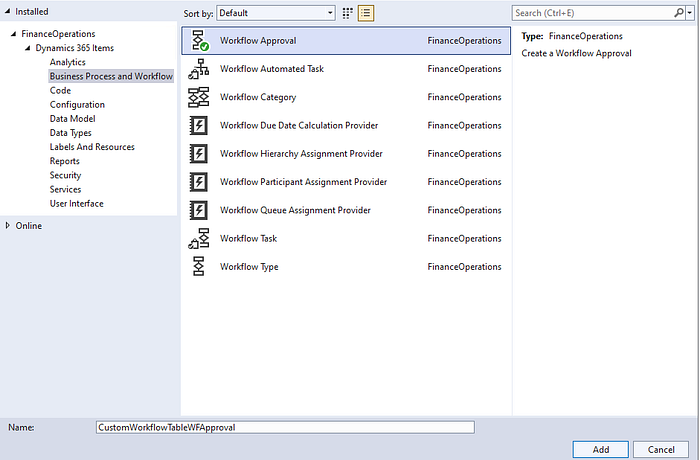Click the Cancel button

(x=661, y=449)
